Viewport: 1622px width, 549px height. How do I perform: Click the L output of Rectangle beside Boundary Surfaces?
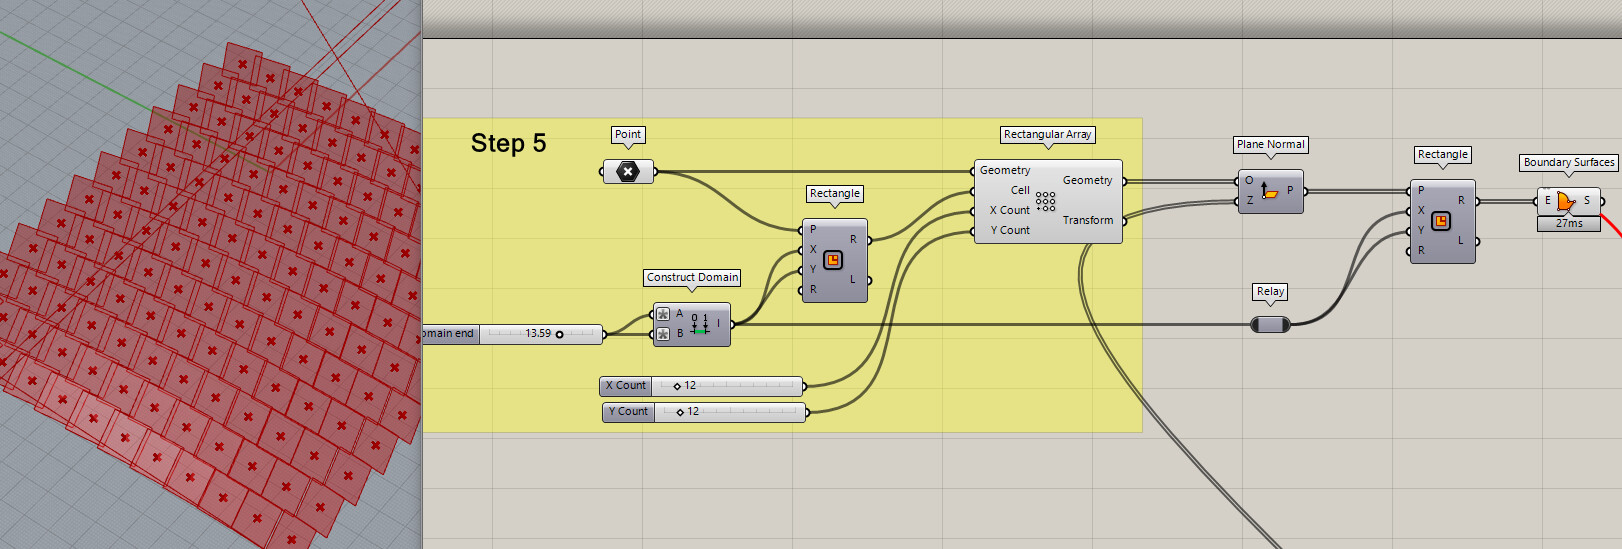pyautogui.click(x=1461, y=240)
